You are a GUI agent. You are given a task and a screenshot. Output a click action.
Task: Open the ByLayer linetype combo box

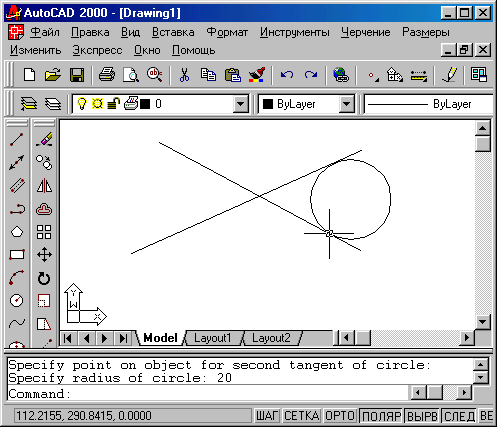tap(429, 104)
